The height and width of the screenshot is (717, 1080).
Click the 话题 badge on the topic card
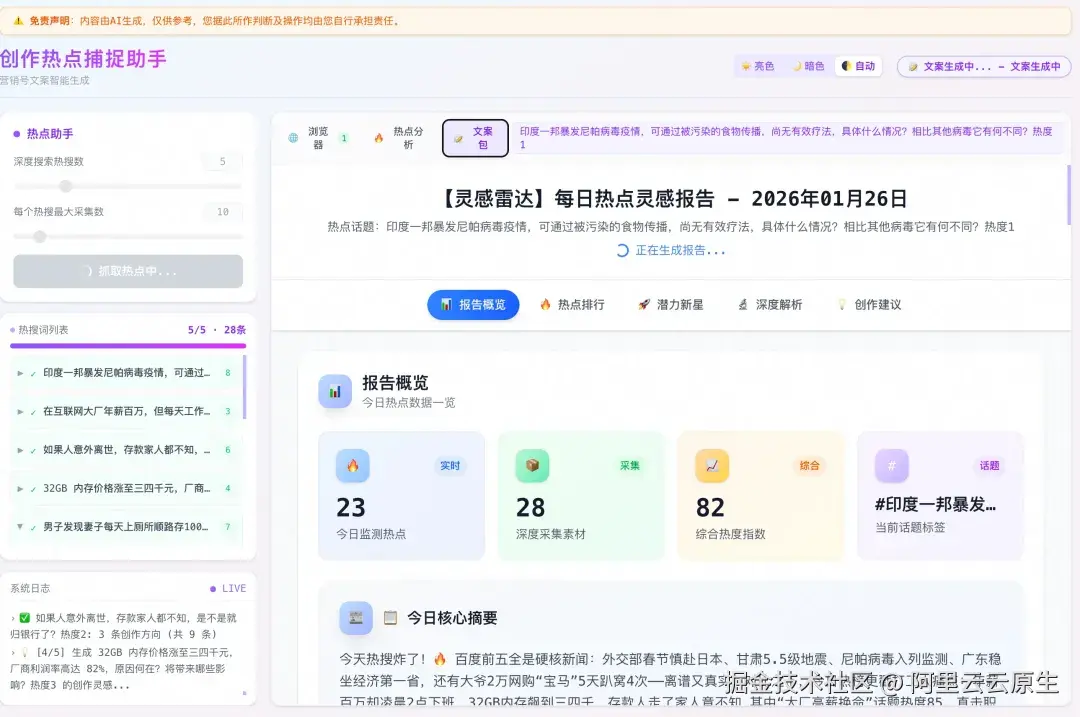click(989, 466)
